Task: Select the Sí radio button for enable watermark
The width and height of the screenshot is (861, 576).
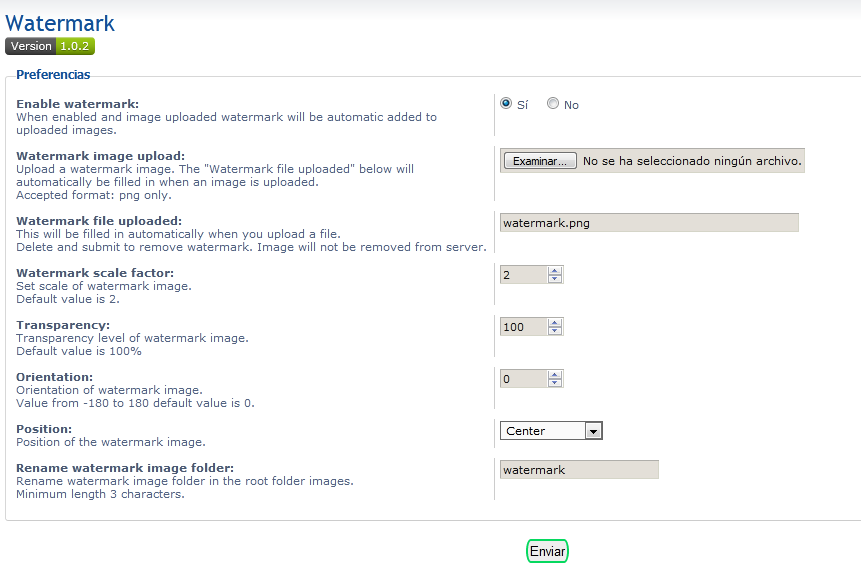Action: 506,103
